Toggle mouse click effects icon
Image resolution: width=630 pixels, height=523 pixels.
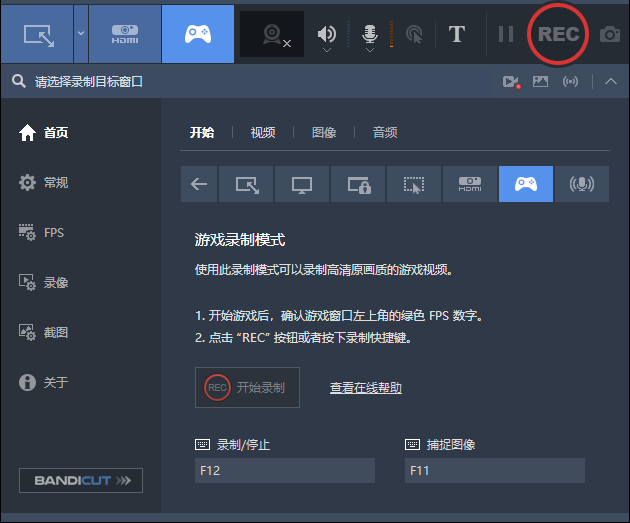click(414, 34)
